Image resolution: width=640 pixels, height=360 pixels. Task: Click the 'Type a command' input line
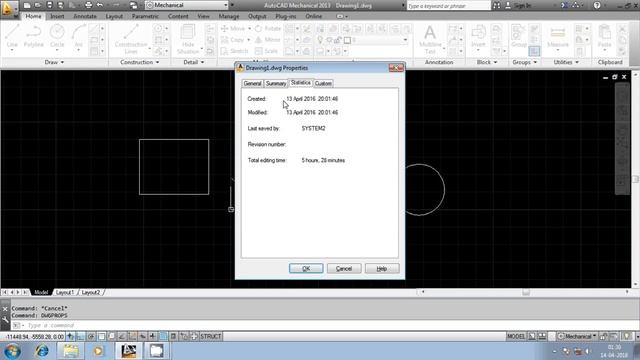(324, 325)
